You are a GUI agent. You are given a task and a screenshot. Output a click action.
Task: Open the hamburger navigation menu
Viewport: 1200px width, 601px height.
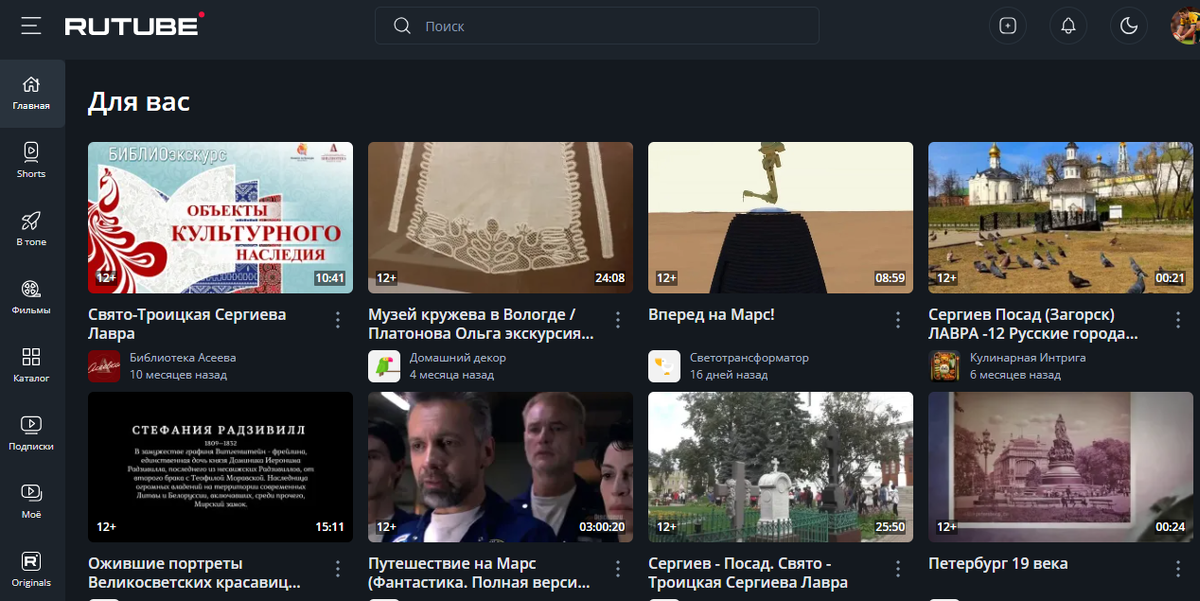(x=31, y=26)
